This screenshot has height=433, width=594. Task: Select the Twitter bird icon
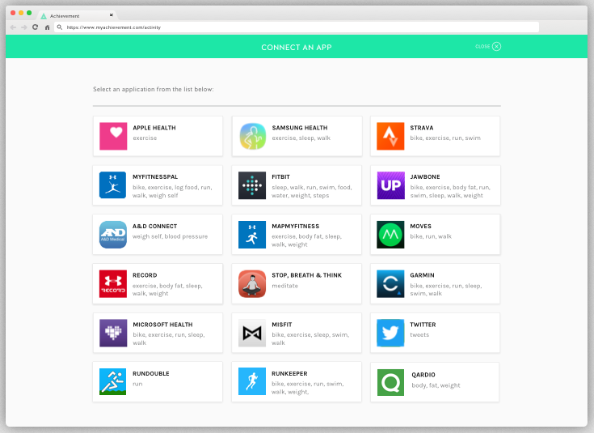(390, 333)
